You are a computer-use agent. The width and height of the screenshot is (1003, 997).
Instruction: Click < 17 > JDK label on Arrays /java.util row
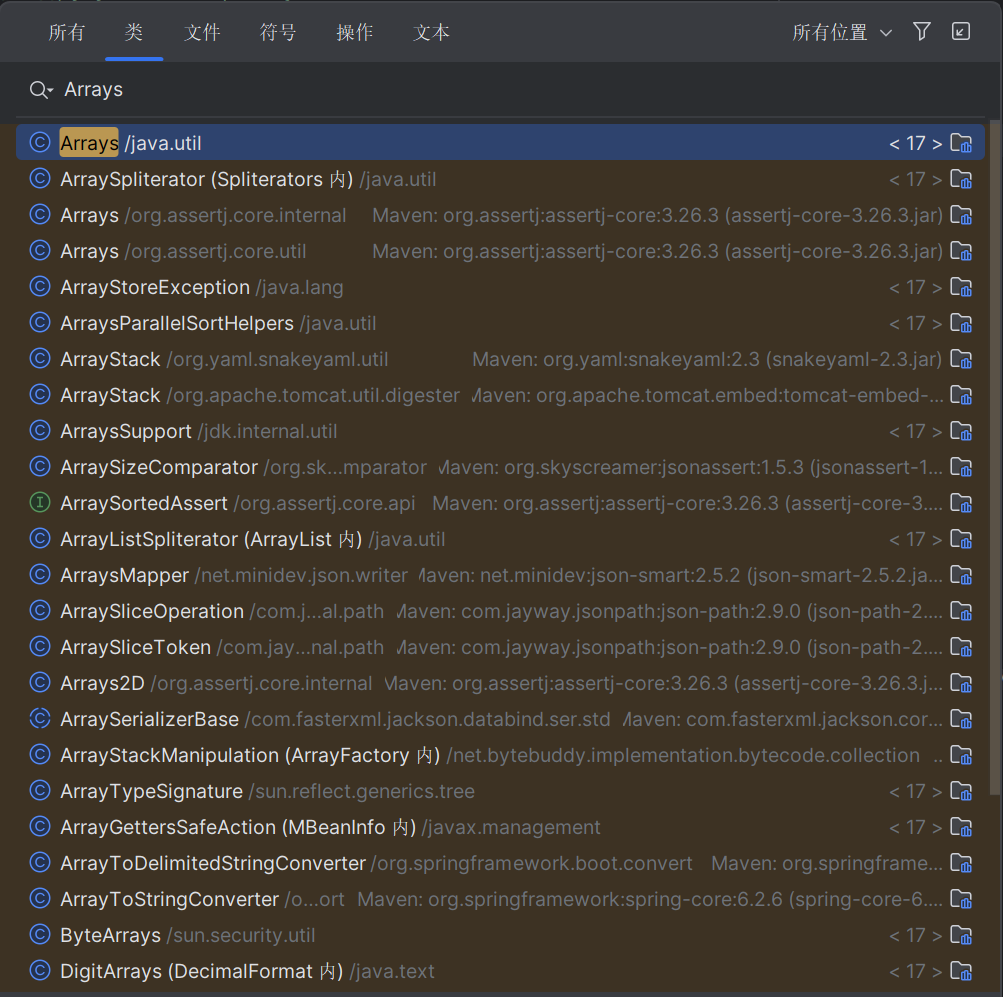pyautogui.click(x=915, y=143)
